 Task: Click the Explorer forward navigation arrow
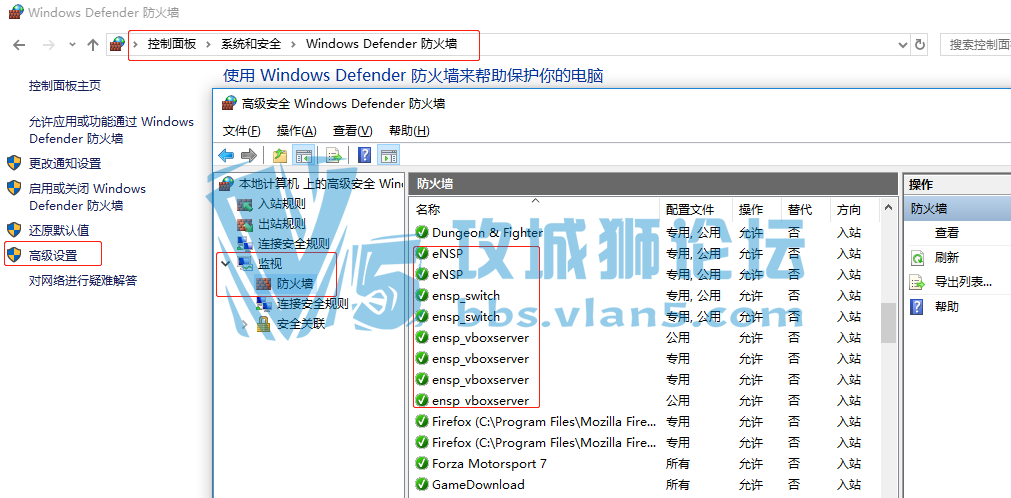tap(48, 45)
